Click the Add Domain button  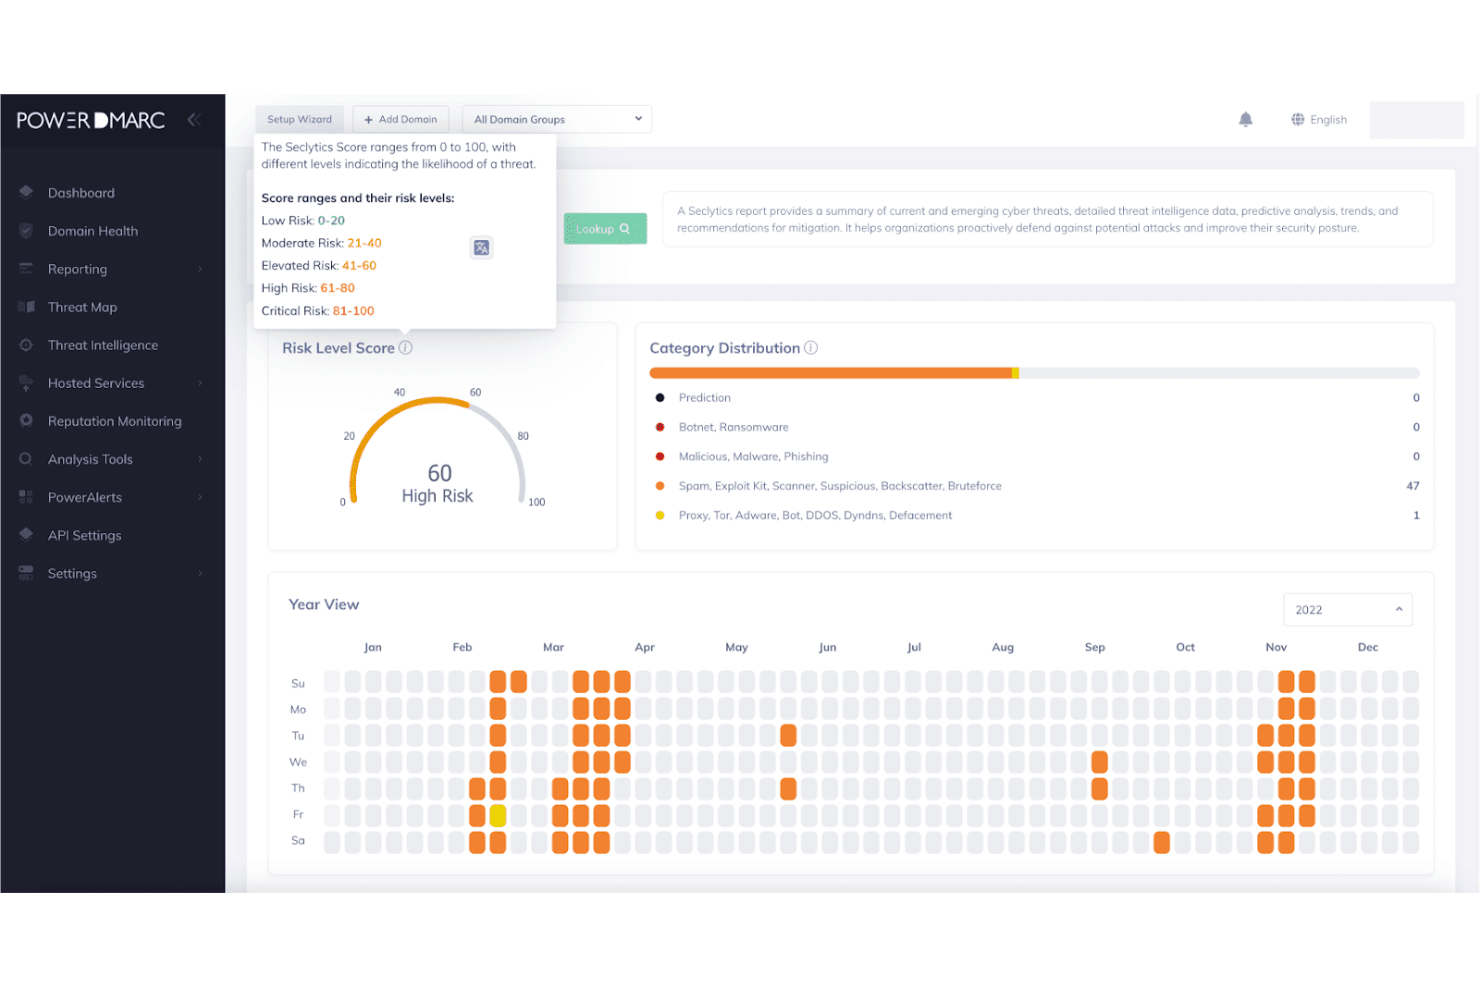[400, 119]
